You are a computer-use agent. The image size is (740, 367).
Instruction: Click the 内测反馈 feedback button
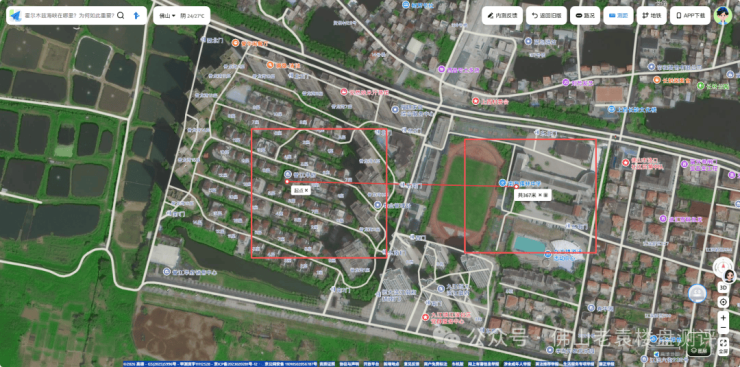(x=502, y=16)
